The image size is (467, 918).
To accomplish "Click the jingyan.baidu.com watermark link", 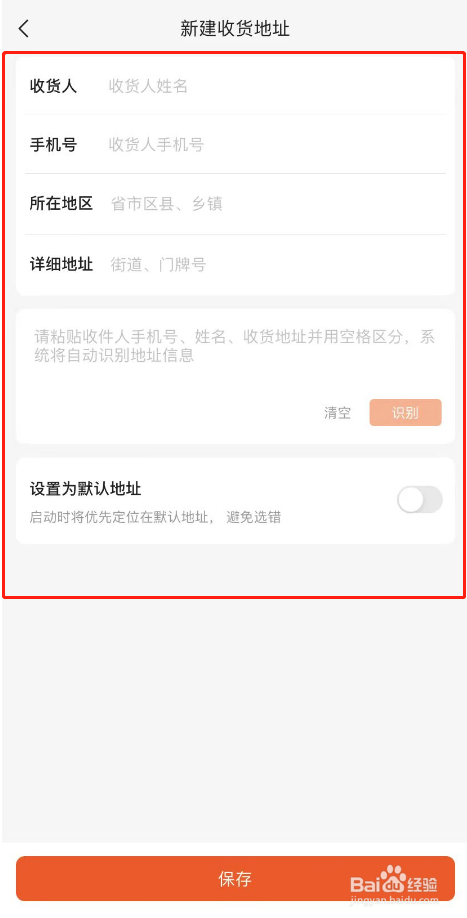I will coord(394,900).
